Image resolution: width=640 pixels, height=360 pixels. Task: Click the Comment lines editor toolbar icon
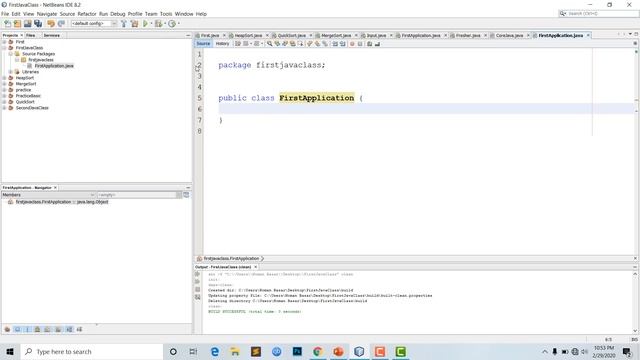coord(370,44)
